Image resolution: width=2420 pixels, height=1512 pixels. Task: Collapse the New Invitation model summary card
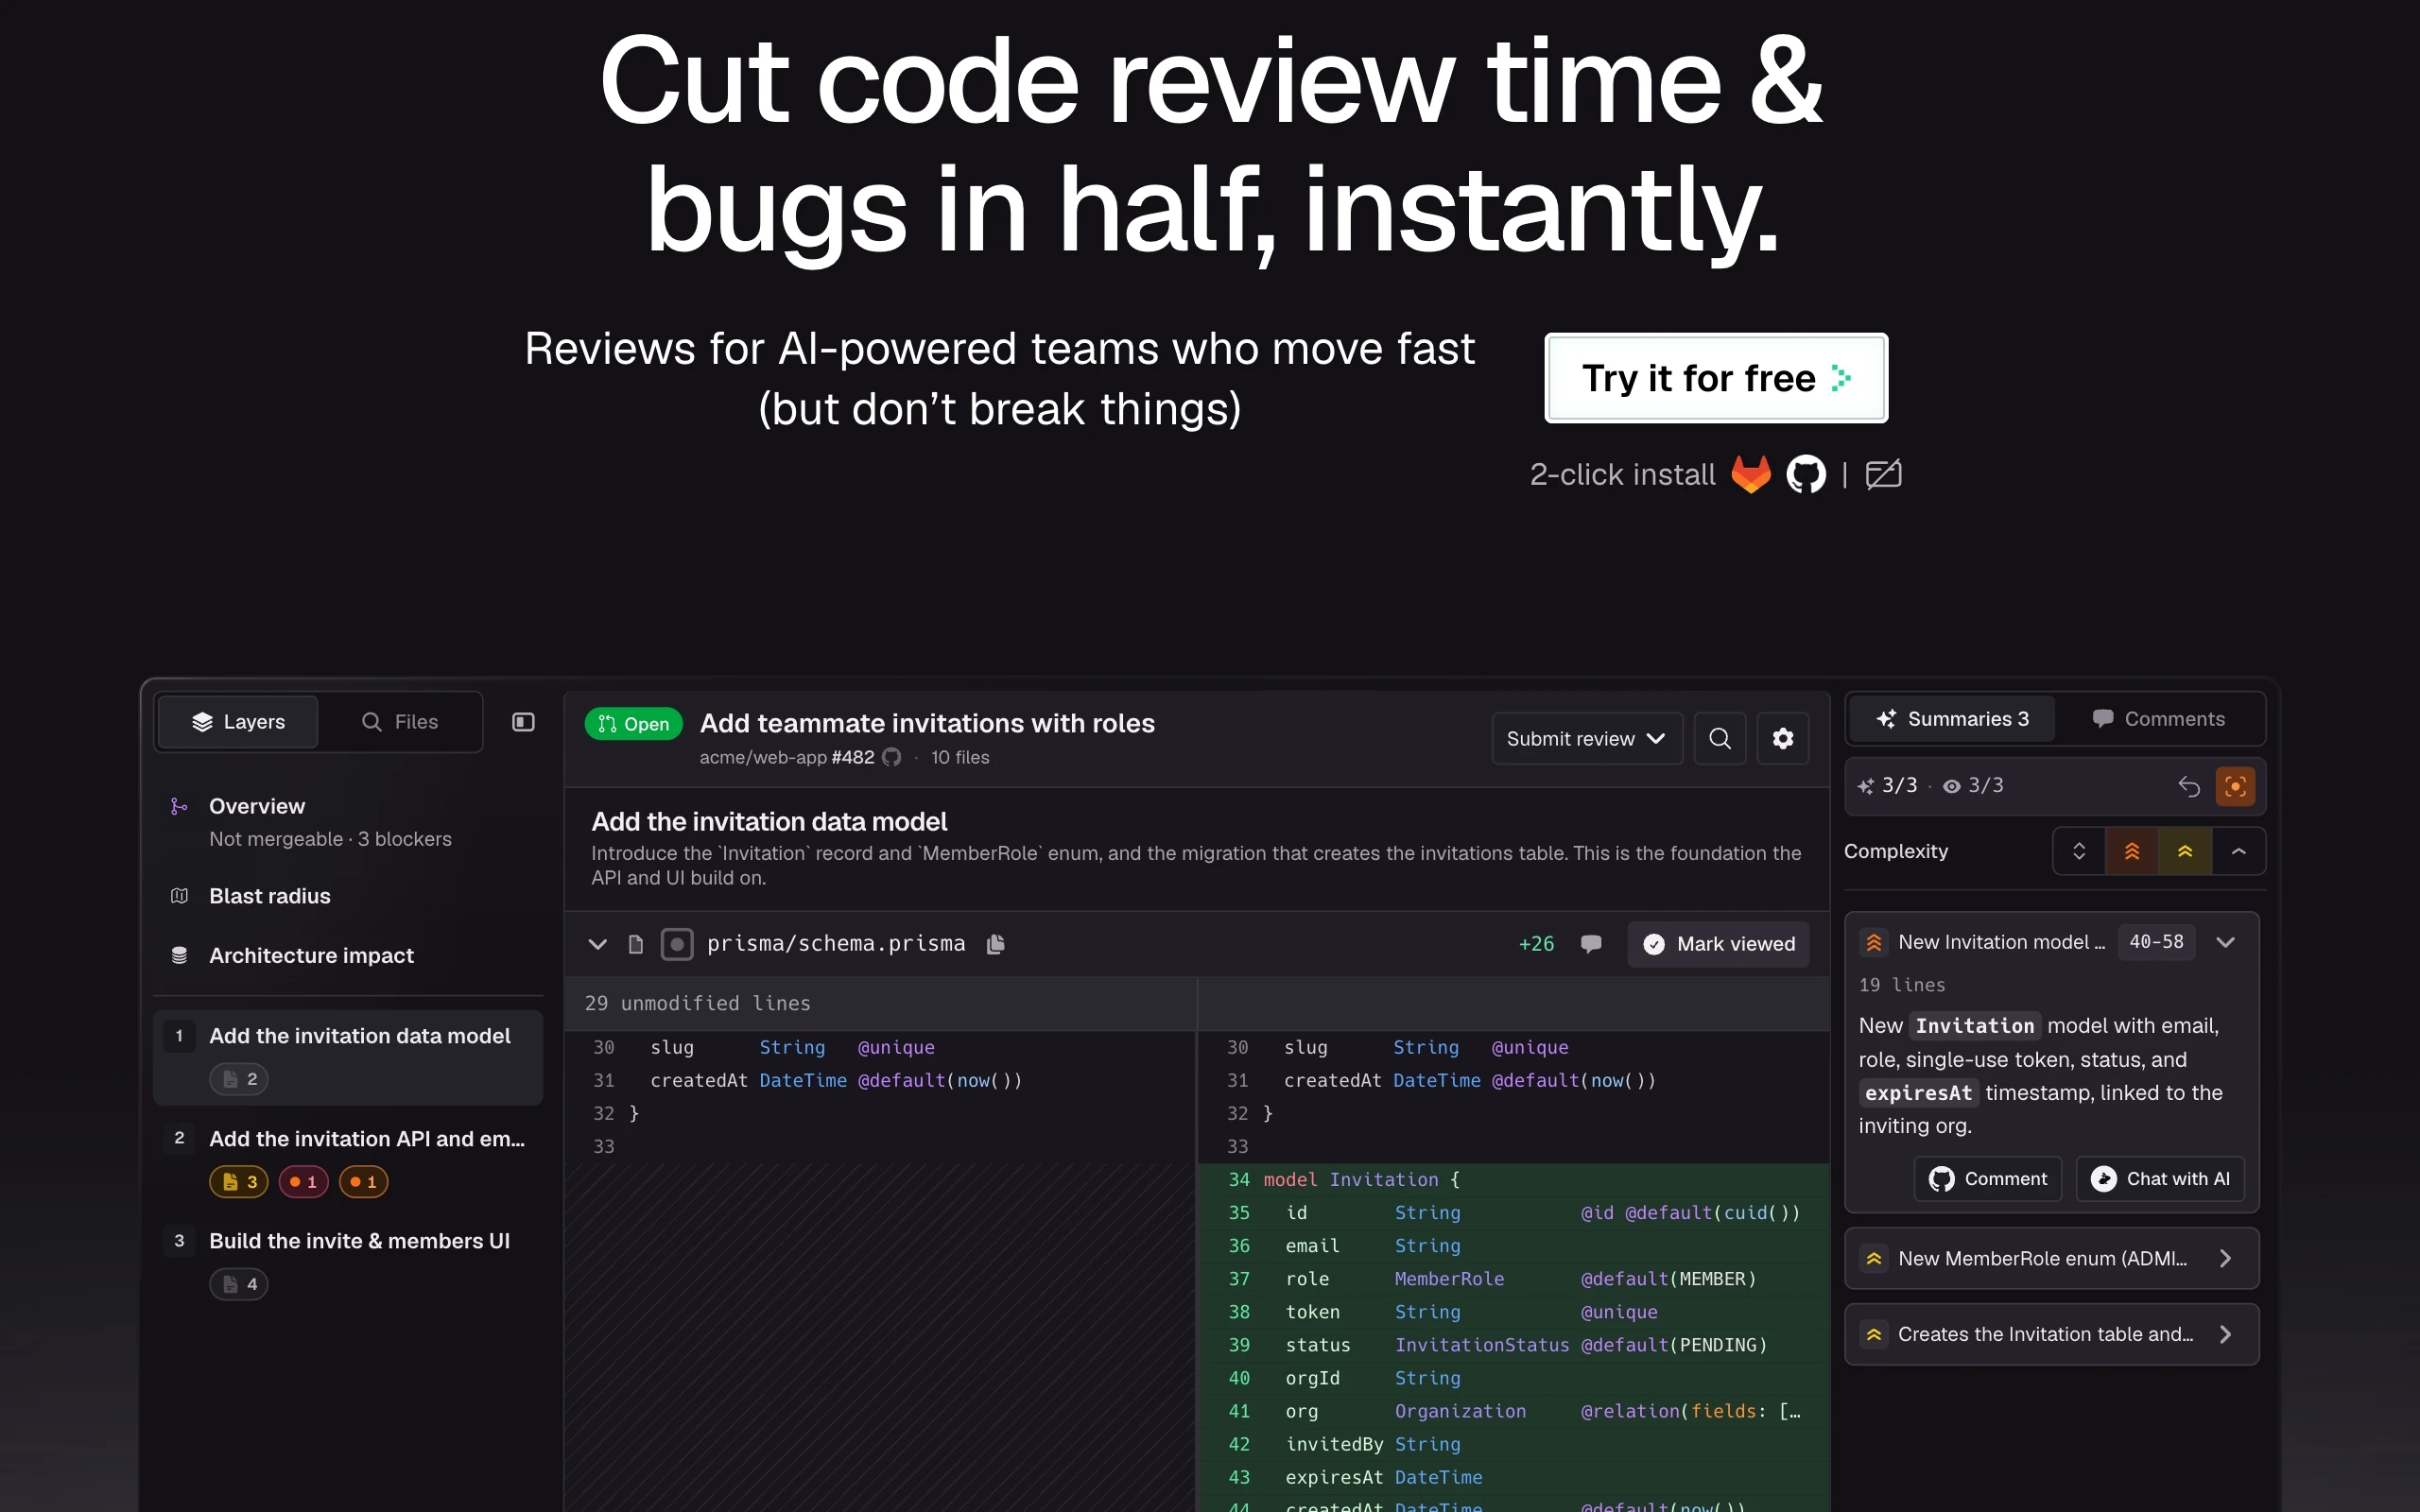pyautogui.click(x=2225, y=942)
